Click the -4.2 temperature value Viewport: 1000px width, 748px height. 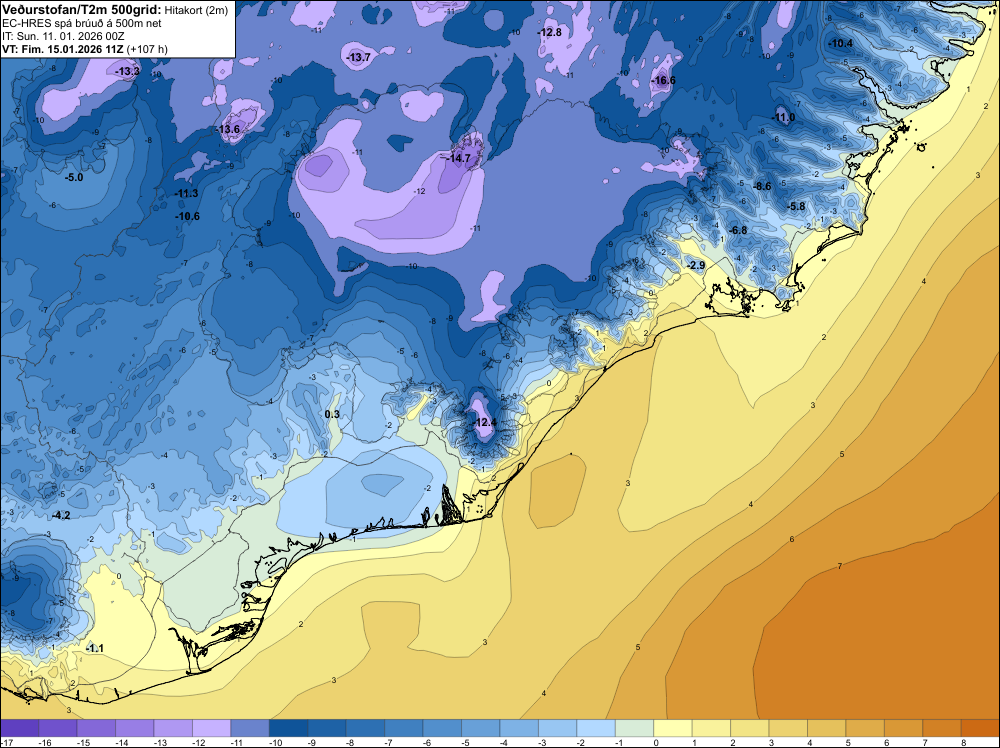(61, 515)
